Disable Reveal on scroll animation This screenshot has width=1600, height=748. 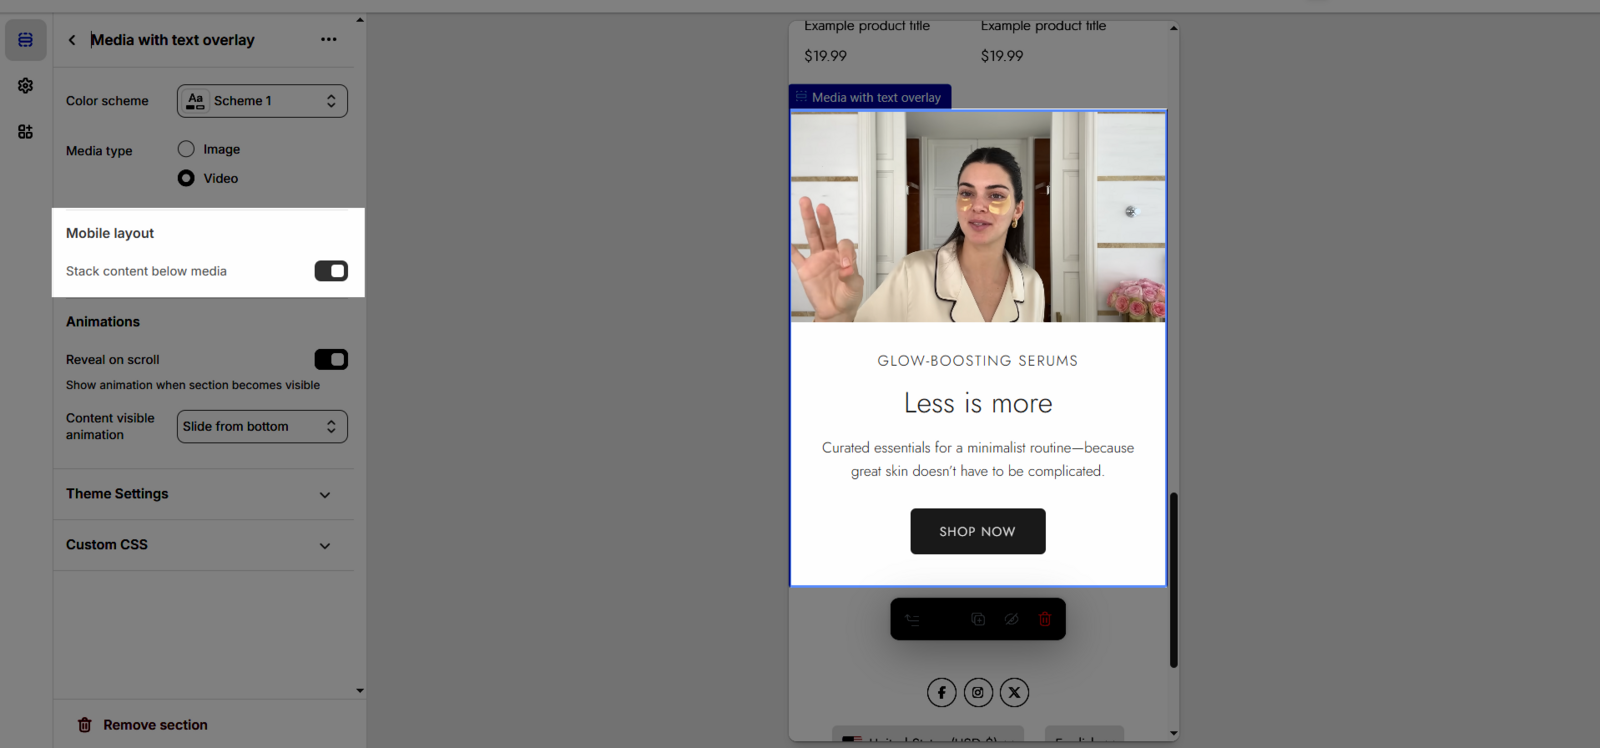tap(331, 359)
